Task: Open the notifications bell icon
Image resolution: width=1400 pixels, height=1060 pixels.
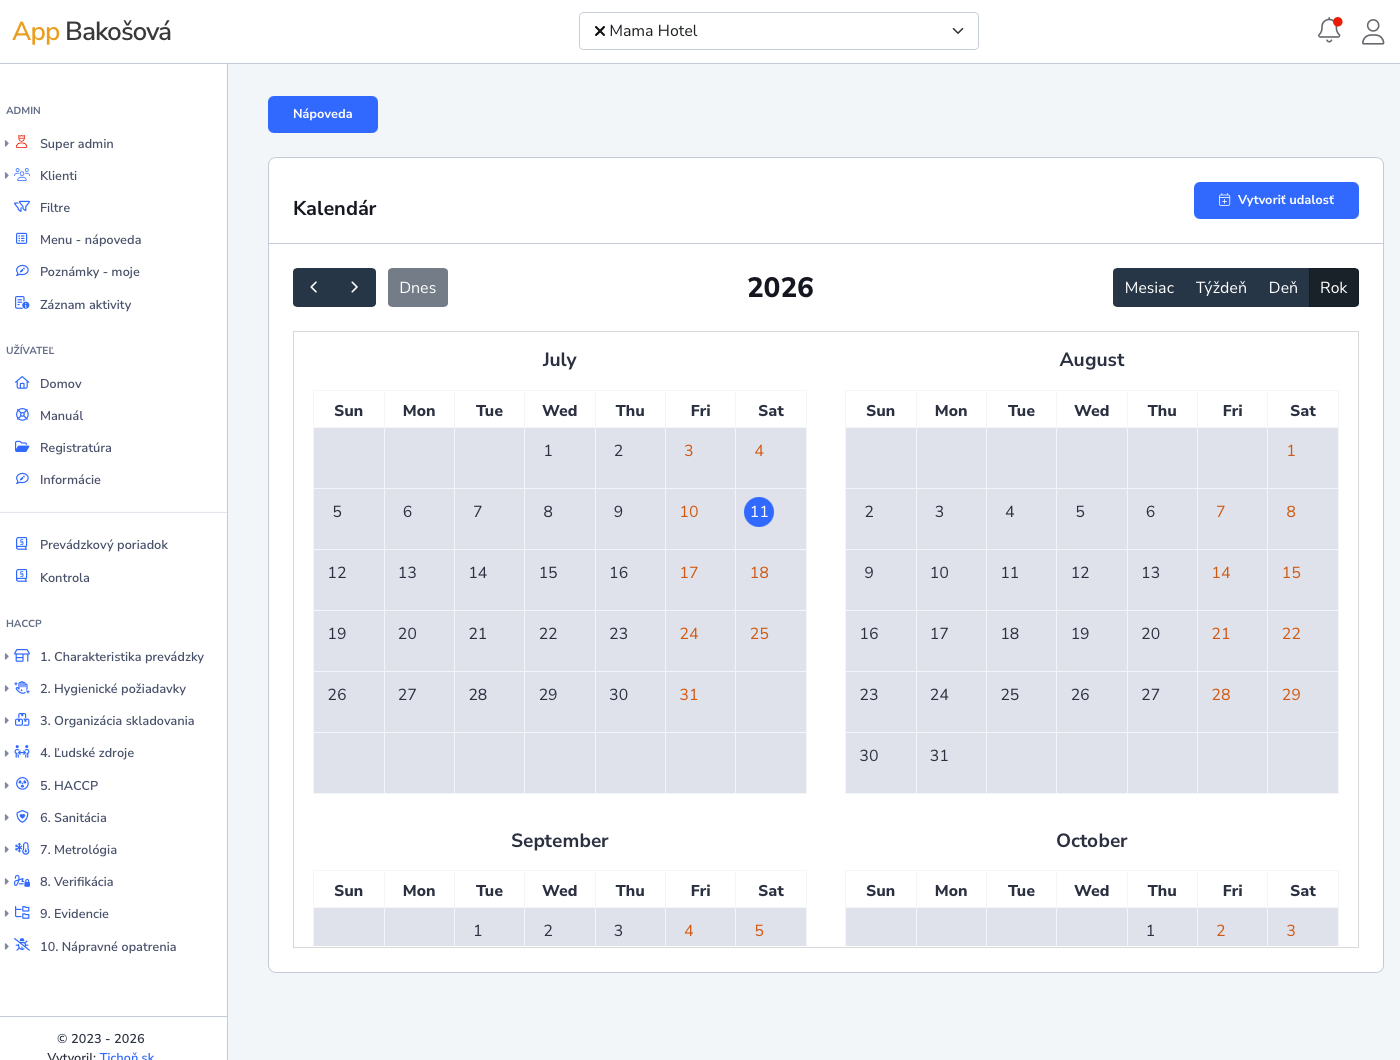Action: pos(1329,31)
